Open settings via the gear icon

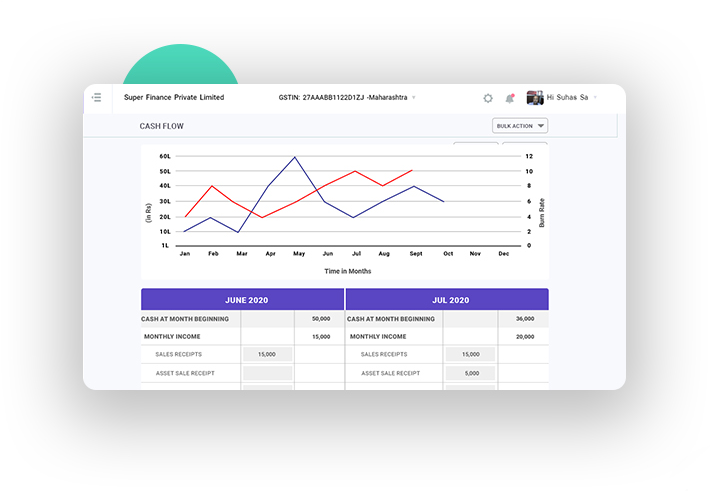[x=488, y=98]
